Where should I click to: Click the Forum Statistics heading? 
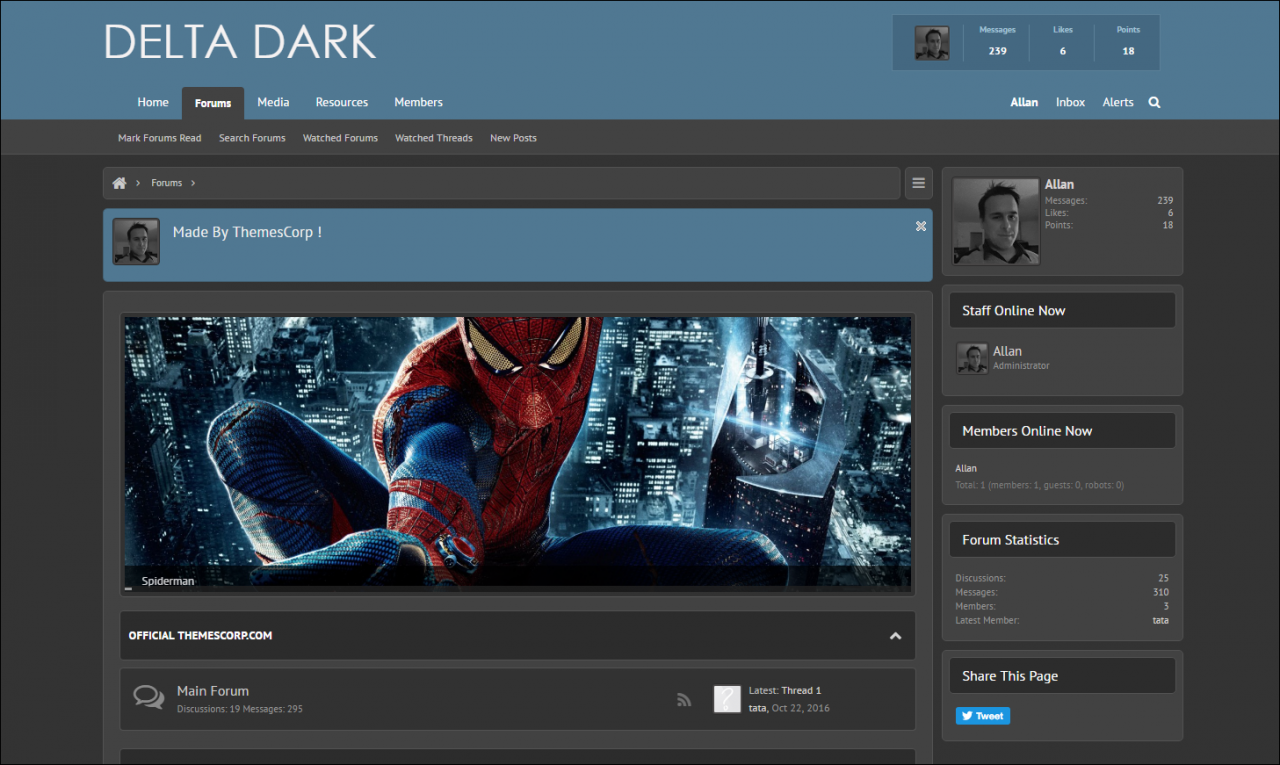click(x=1010, y=540)
